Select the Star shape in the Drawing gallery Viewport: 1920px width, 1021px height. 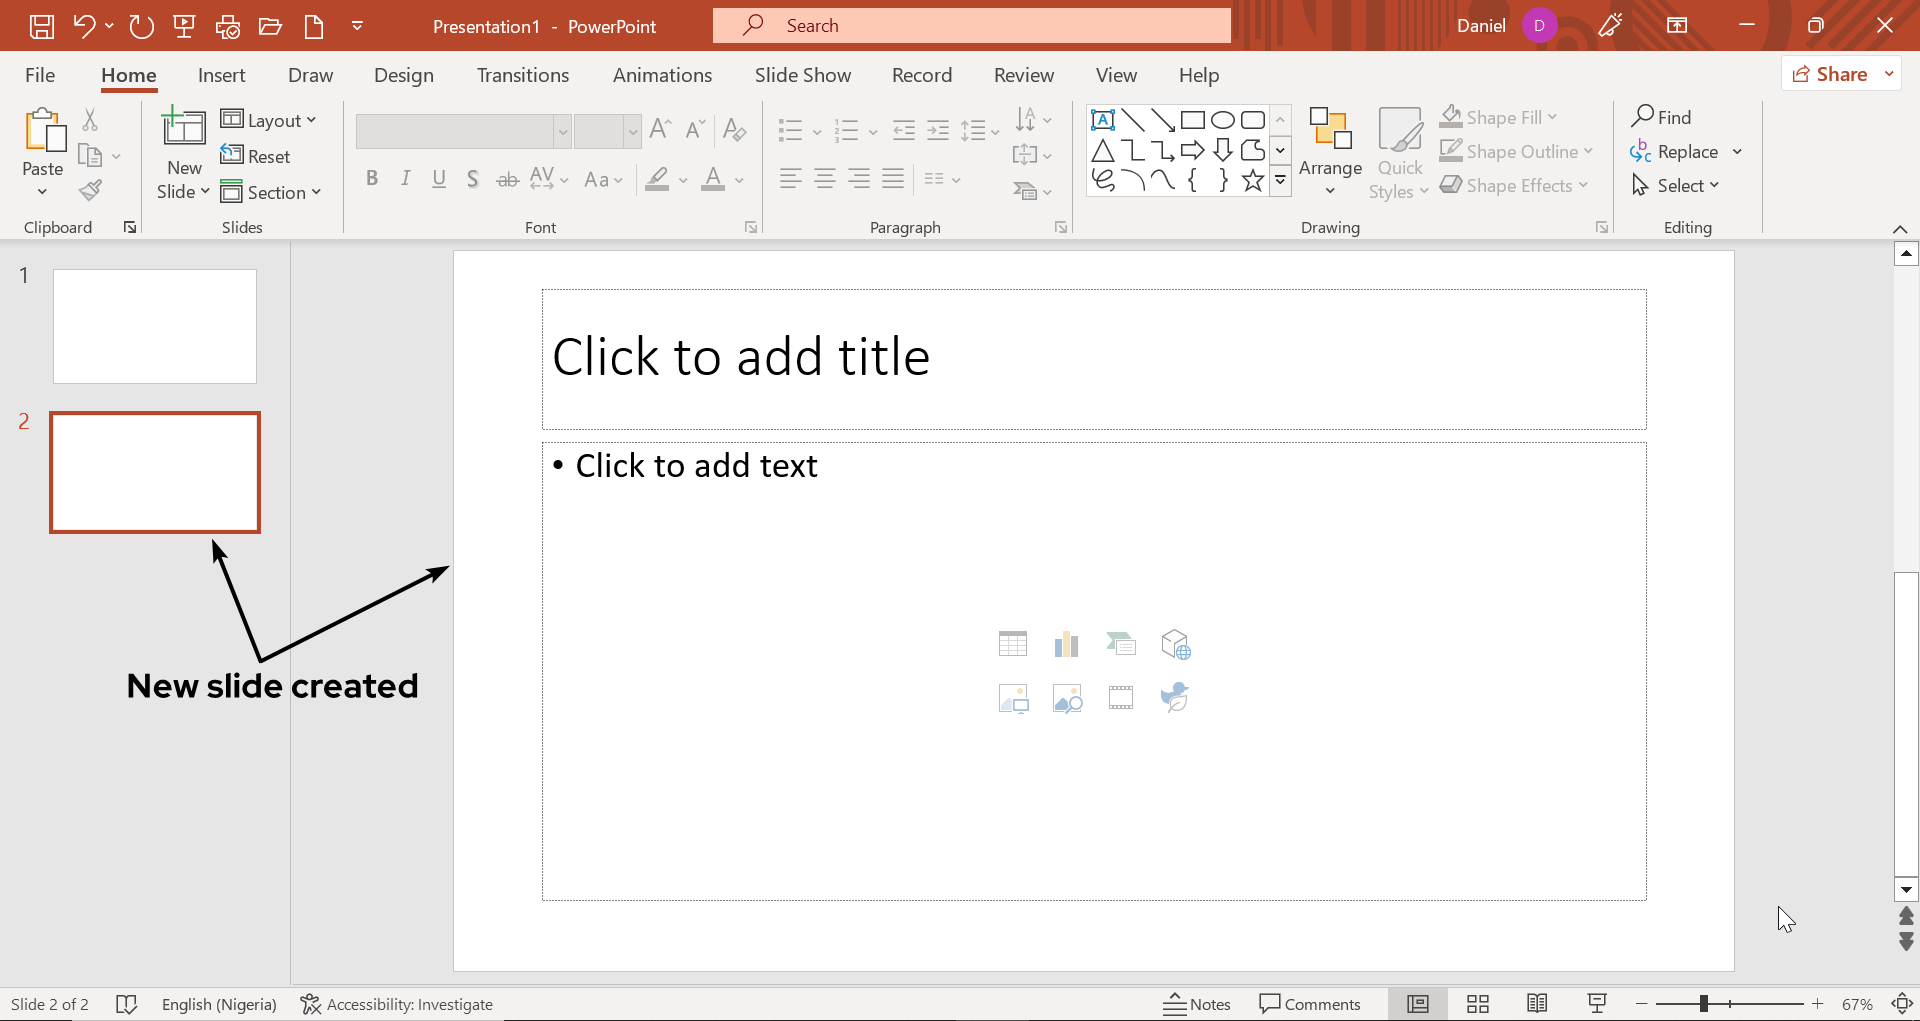(1253, 180)
